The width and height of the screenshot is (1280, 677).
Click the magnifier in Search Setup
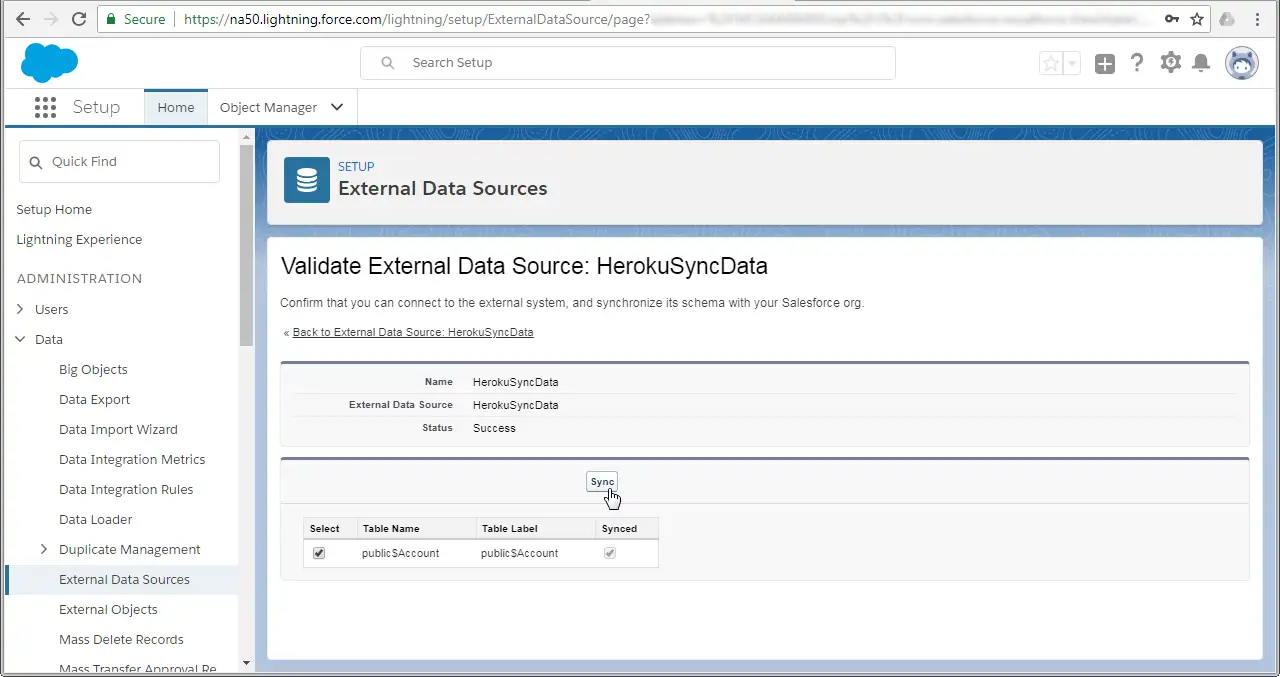coord(388,63)
